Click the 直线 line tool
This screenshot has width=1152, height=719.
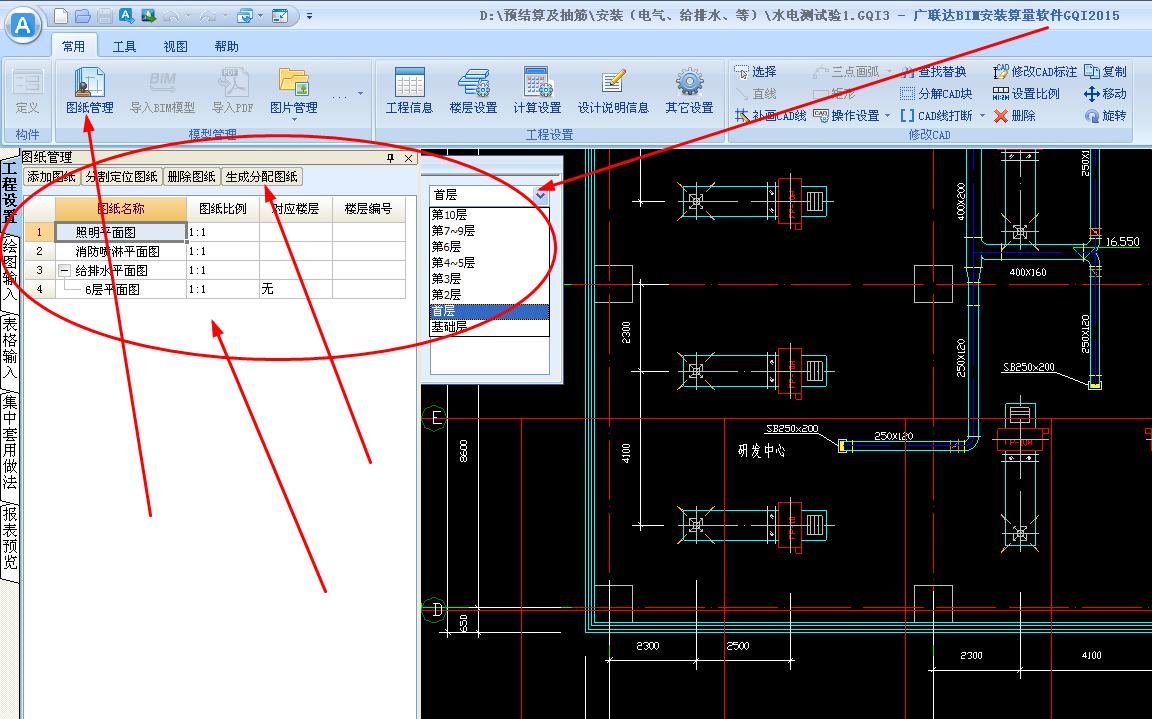point(755,93)
